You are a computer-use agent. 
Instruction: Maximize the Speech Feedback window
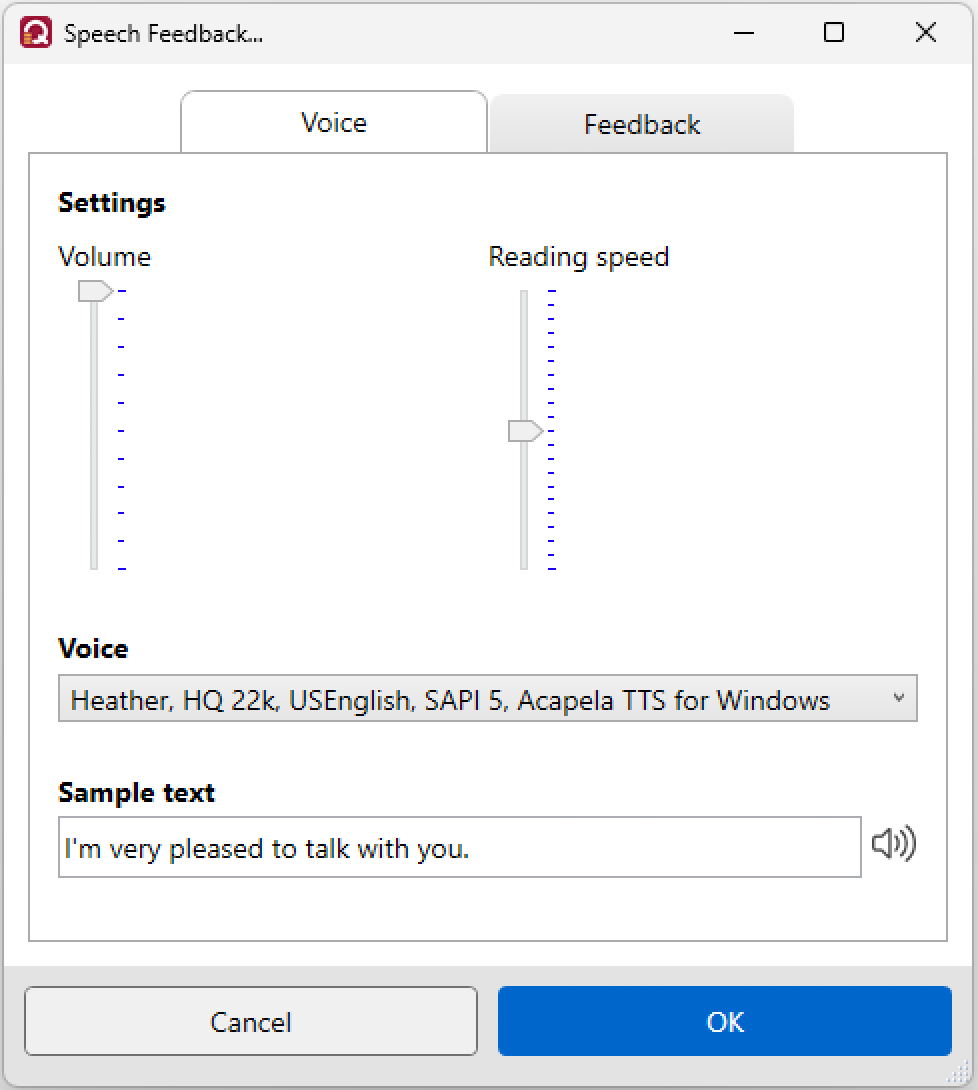click(x=833, y=33)
